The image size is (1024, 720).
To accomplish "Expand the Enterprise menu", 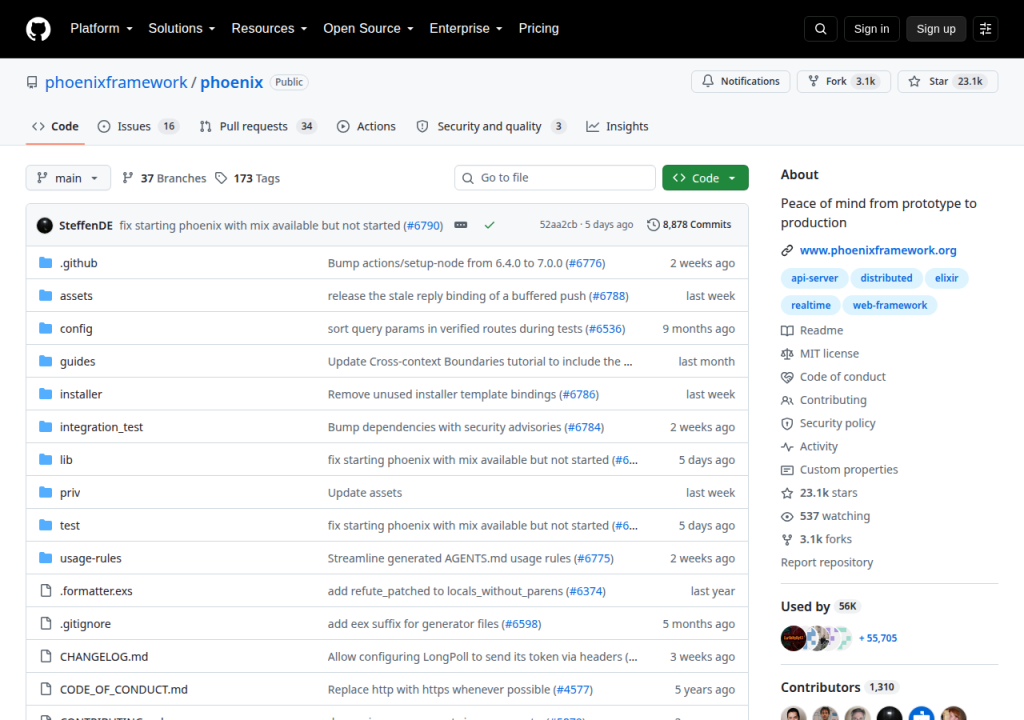I will (466, 29).
